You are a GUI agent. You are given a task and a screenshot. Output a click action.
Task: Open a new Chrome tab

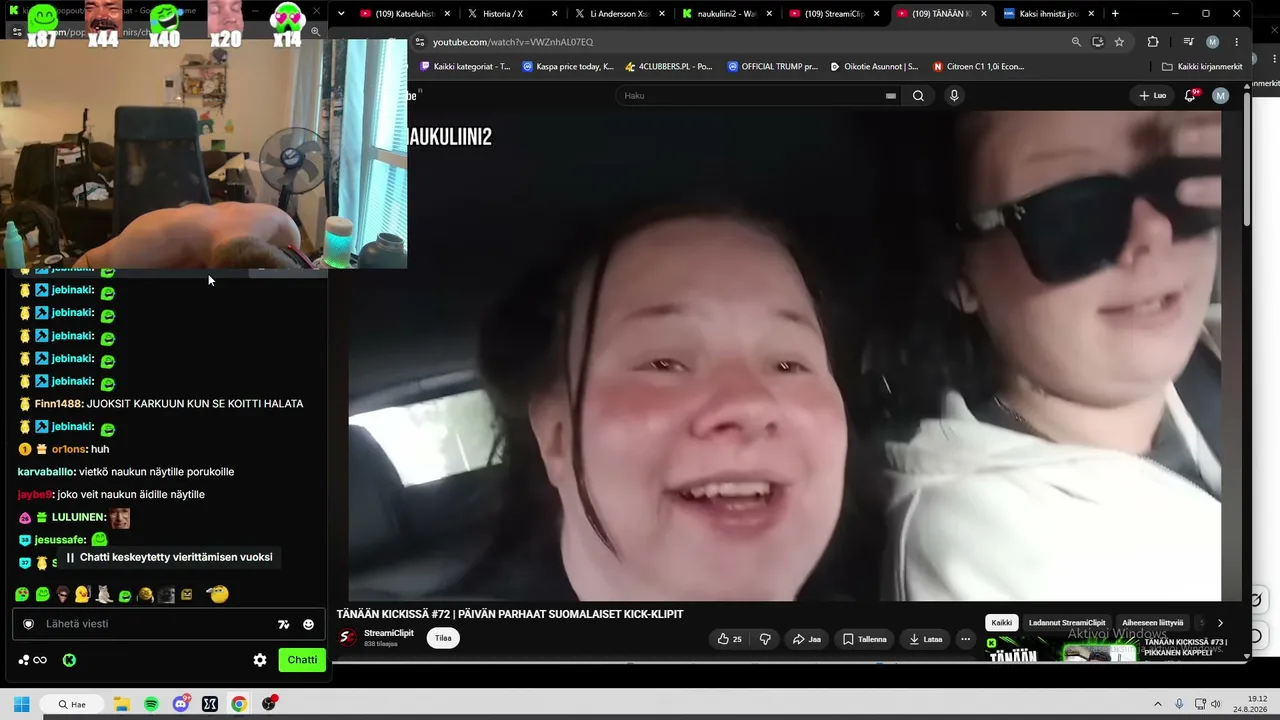pos(1115,14)
